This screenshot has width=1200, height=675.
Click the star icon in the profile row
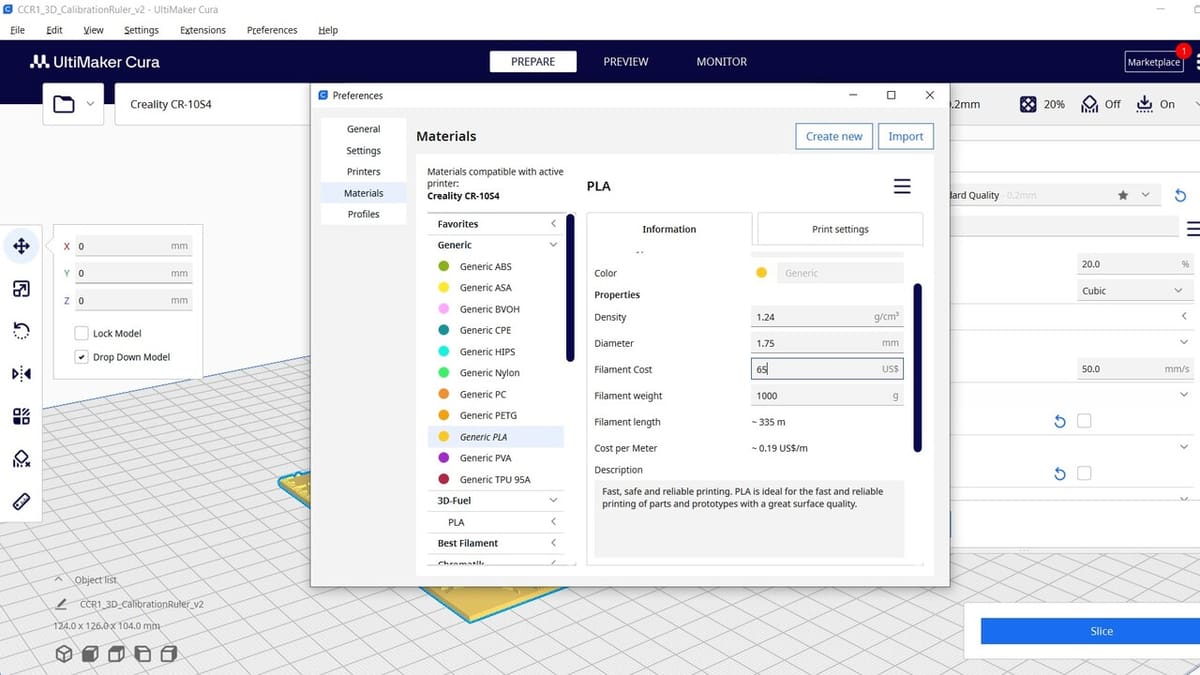pos(1123,195)
